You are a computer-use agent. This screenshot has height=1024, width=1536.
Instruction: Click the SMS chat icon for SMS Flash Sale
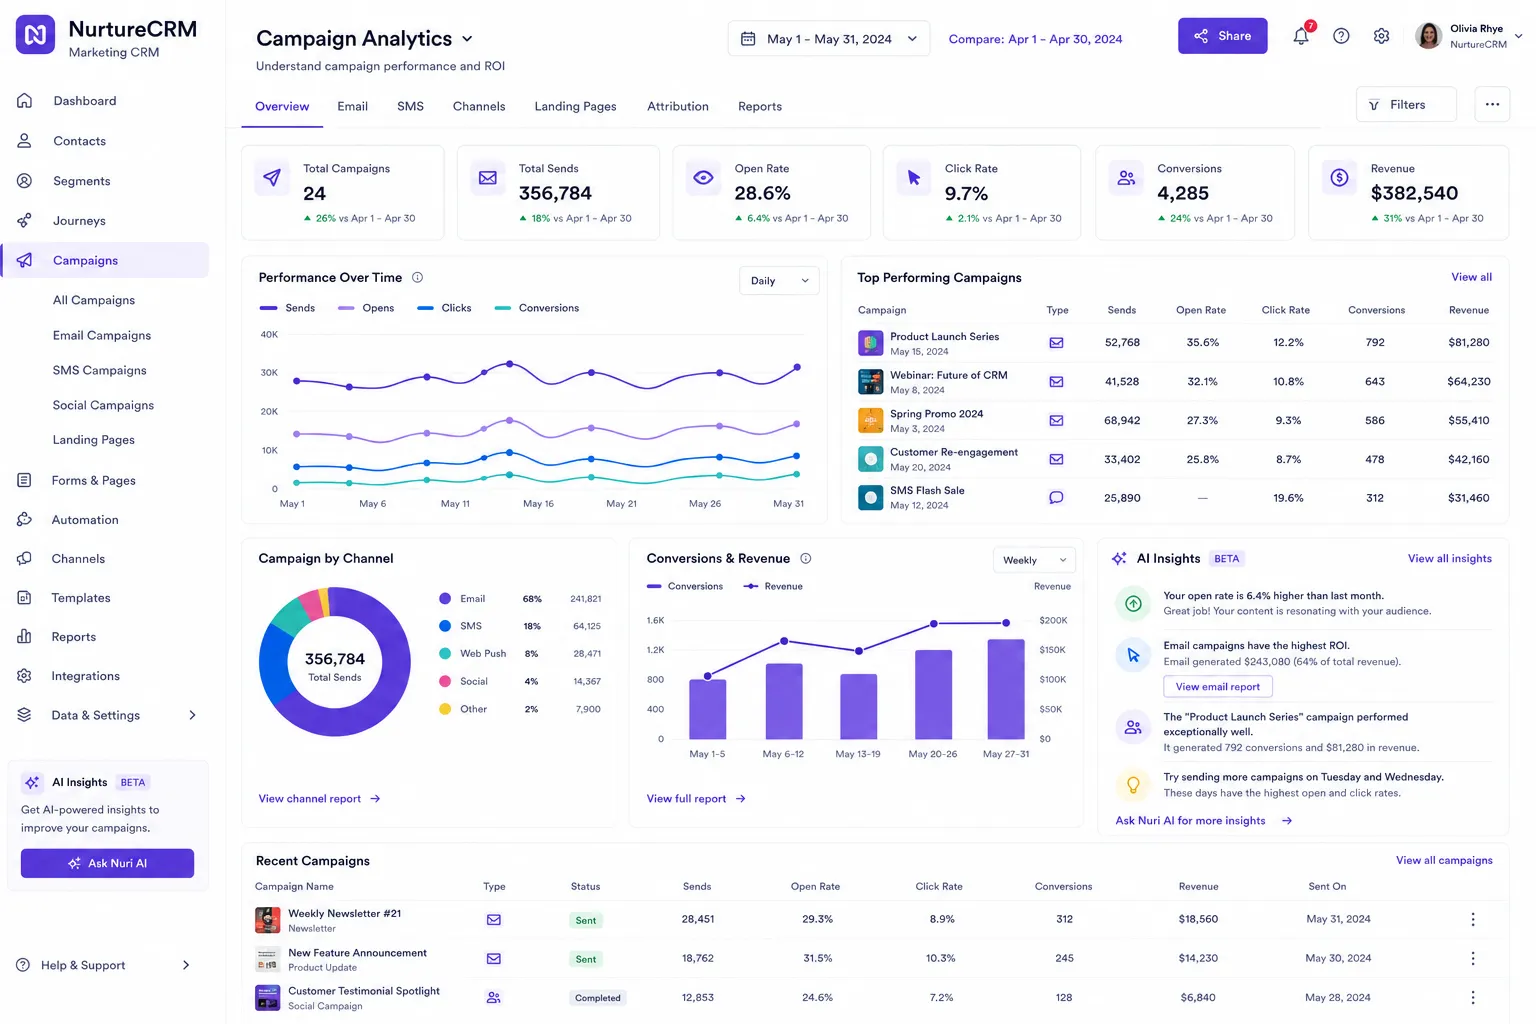[x=1056, y=497]
